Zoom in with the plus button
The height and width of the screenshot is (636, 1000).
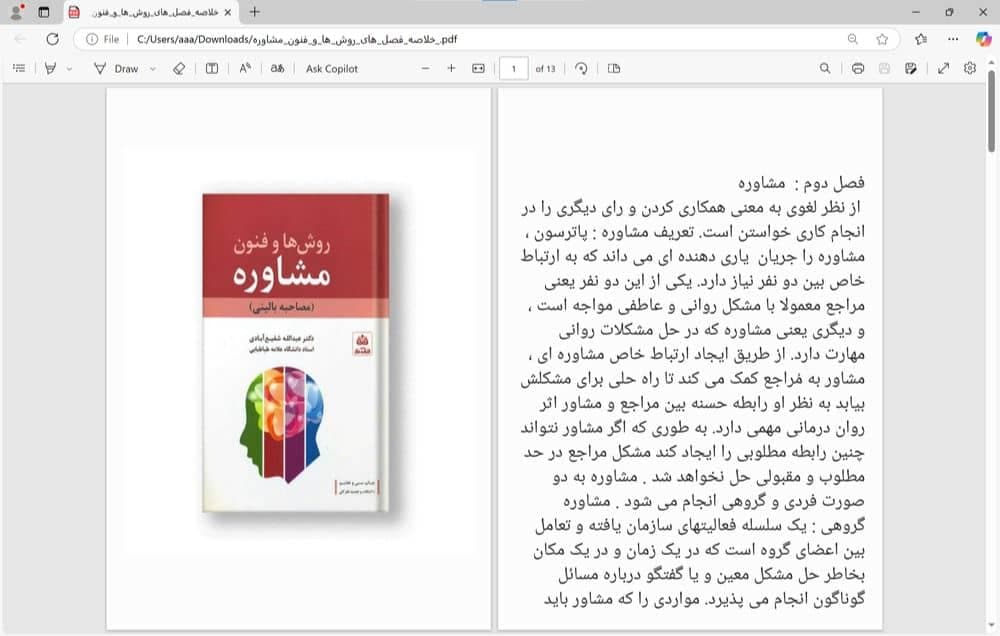tap(452, 68)
